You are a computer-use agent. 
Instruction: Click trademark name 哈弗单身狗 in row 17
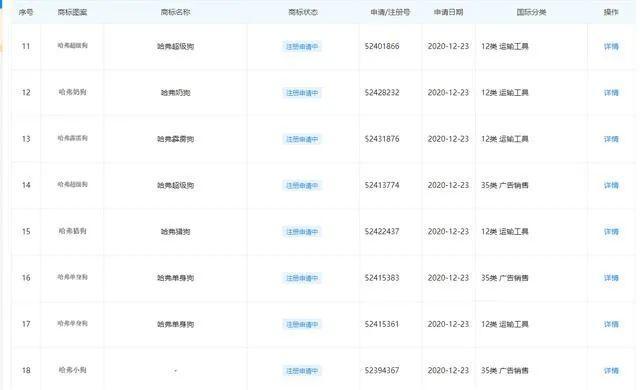point(175,324)
